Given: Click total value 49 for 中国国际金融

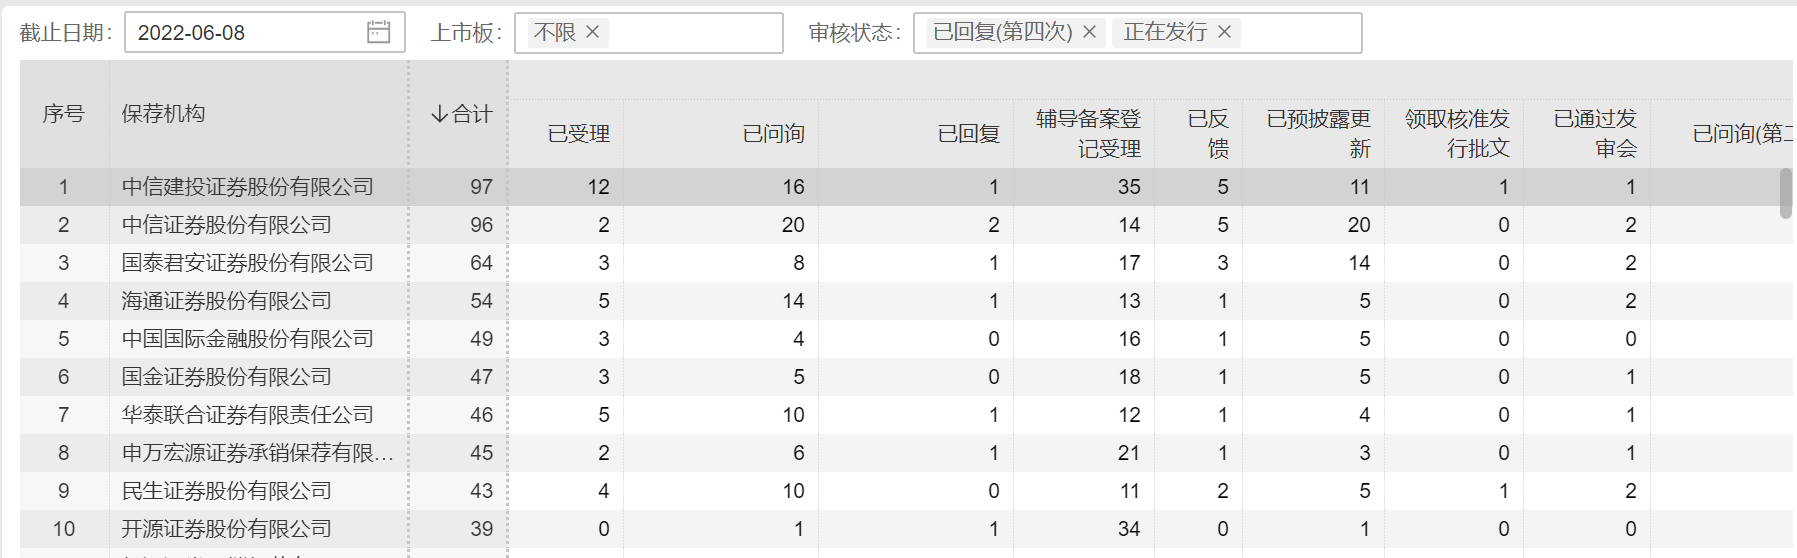Looking at the screenshot, I should click(481, 339).
